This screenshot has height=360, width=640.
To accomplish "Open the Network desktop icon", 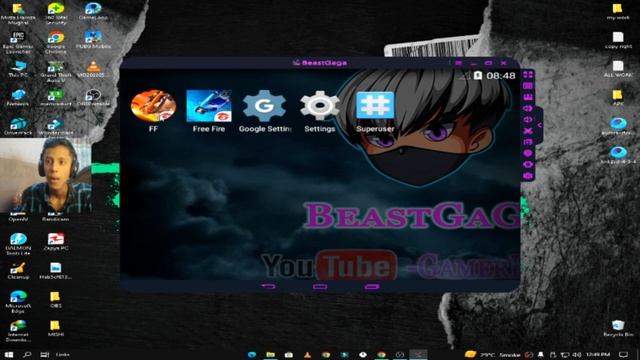I will 18,98.
